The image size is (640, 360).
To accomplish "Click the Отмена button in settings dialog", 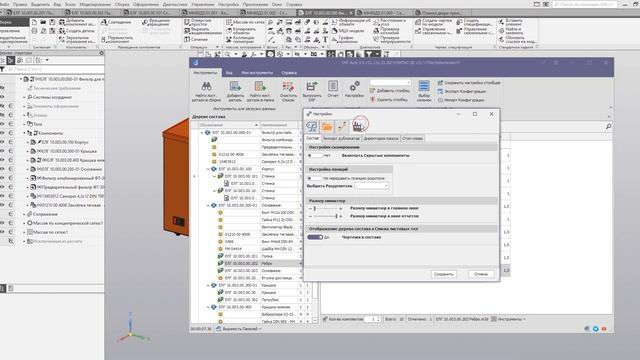I will [481, 274].
